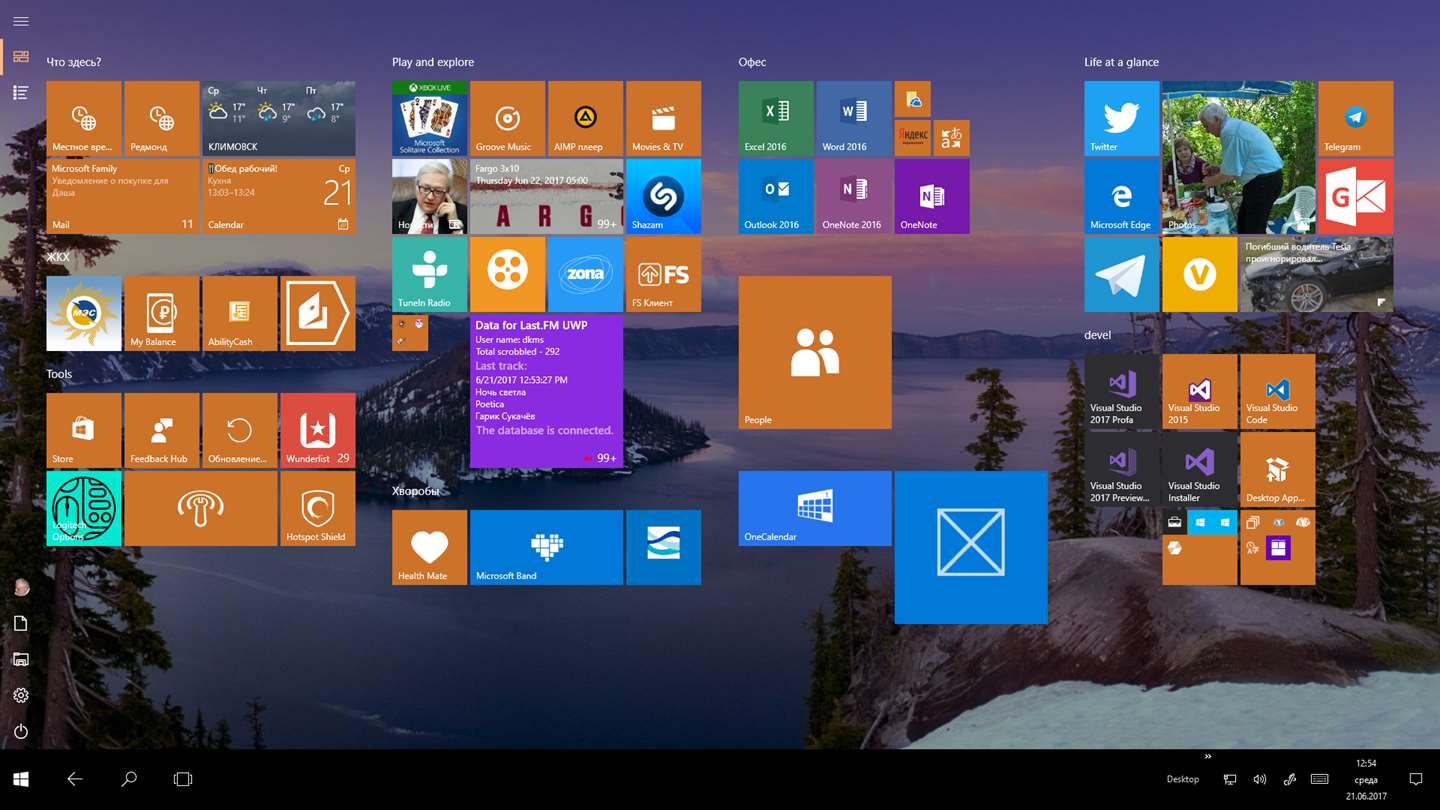Open Hotspot Shield tile

click(x=317, y=508)
